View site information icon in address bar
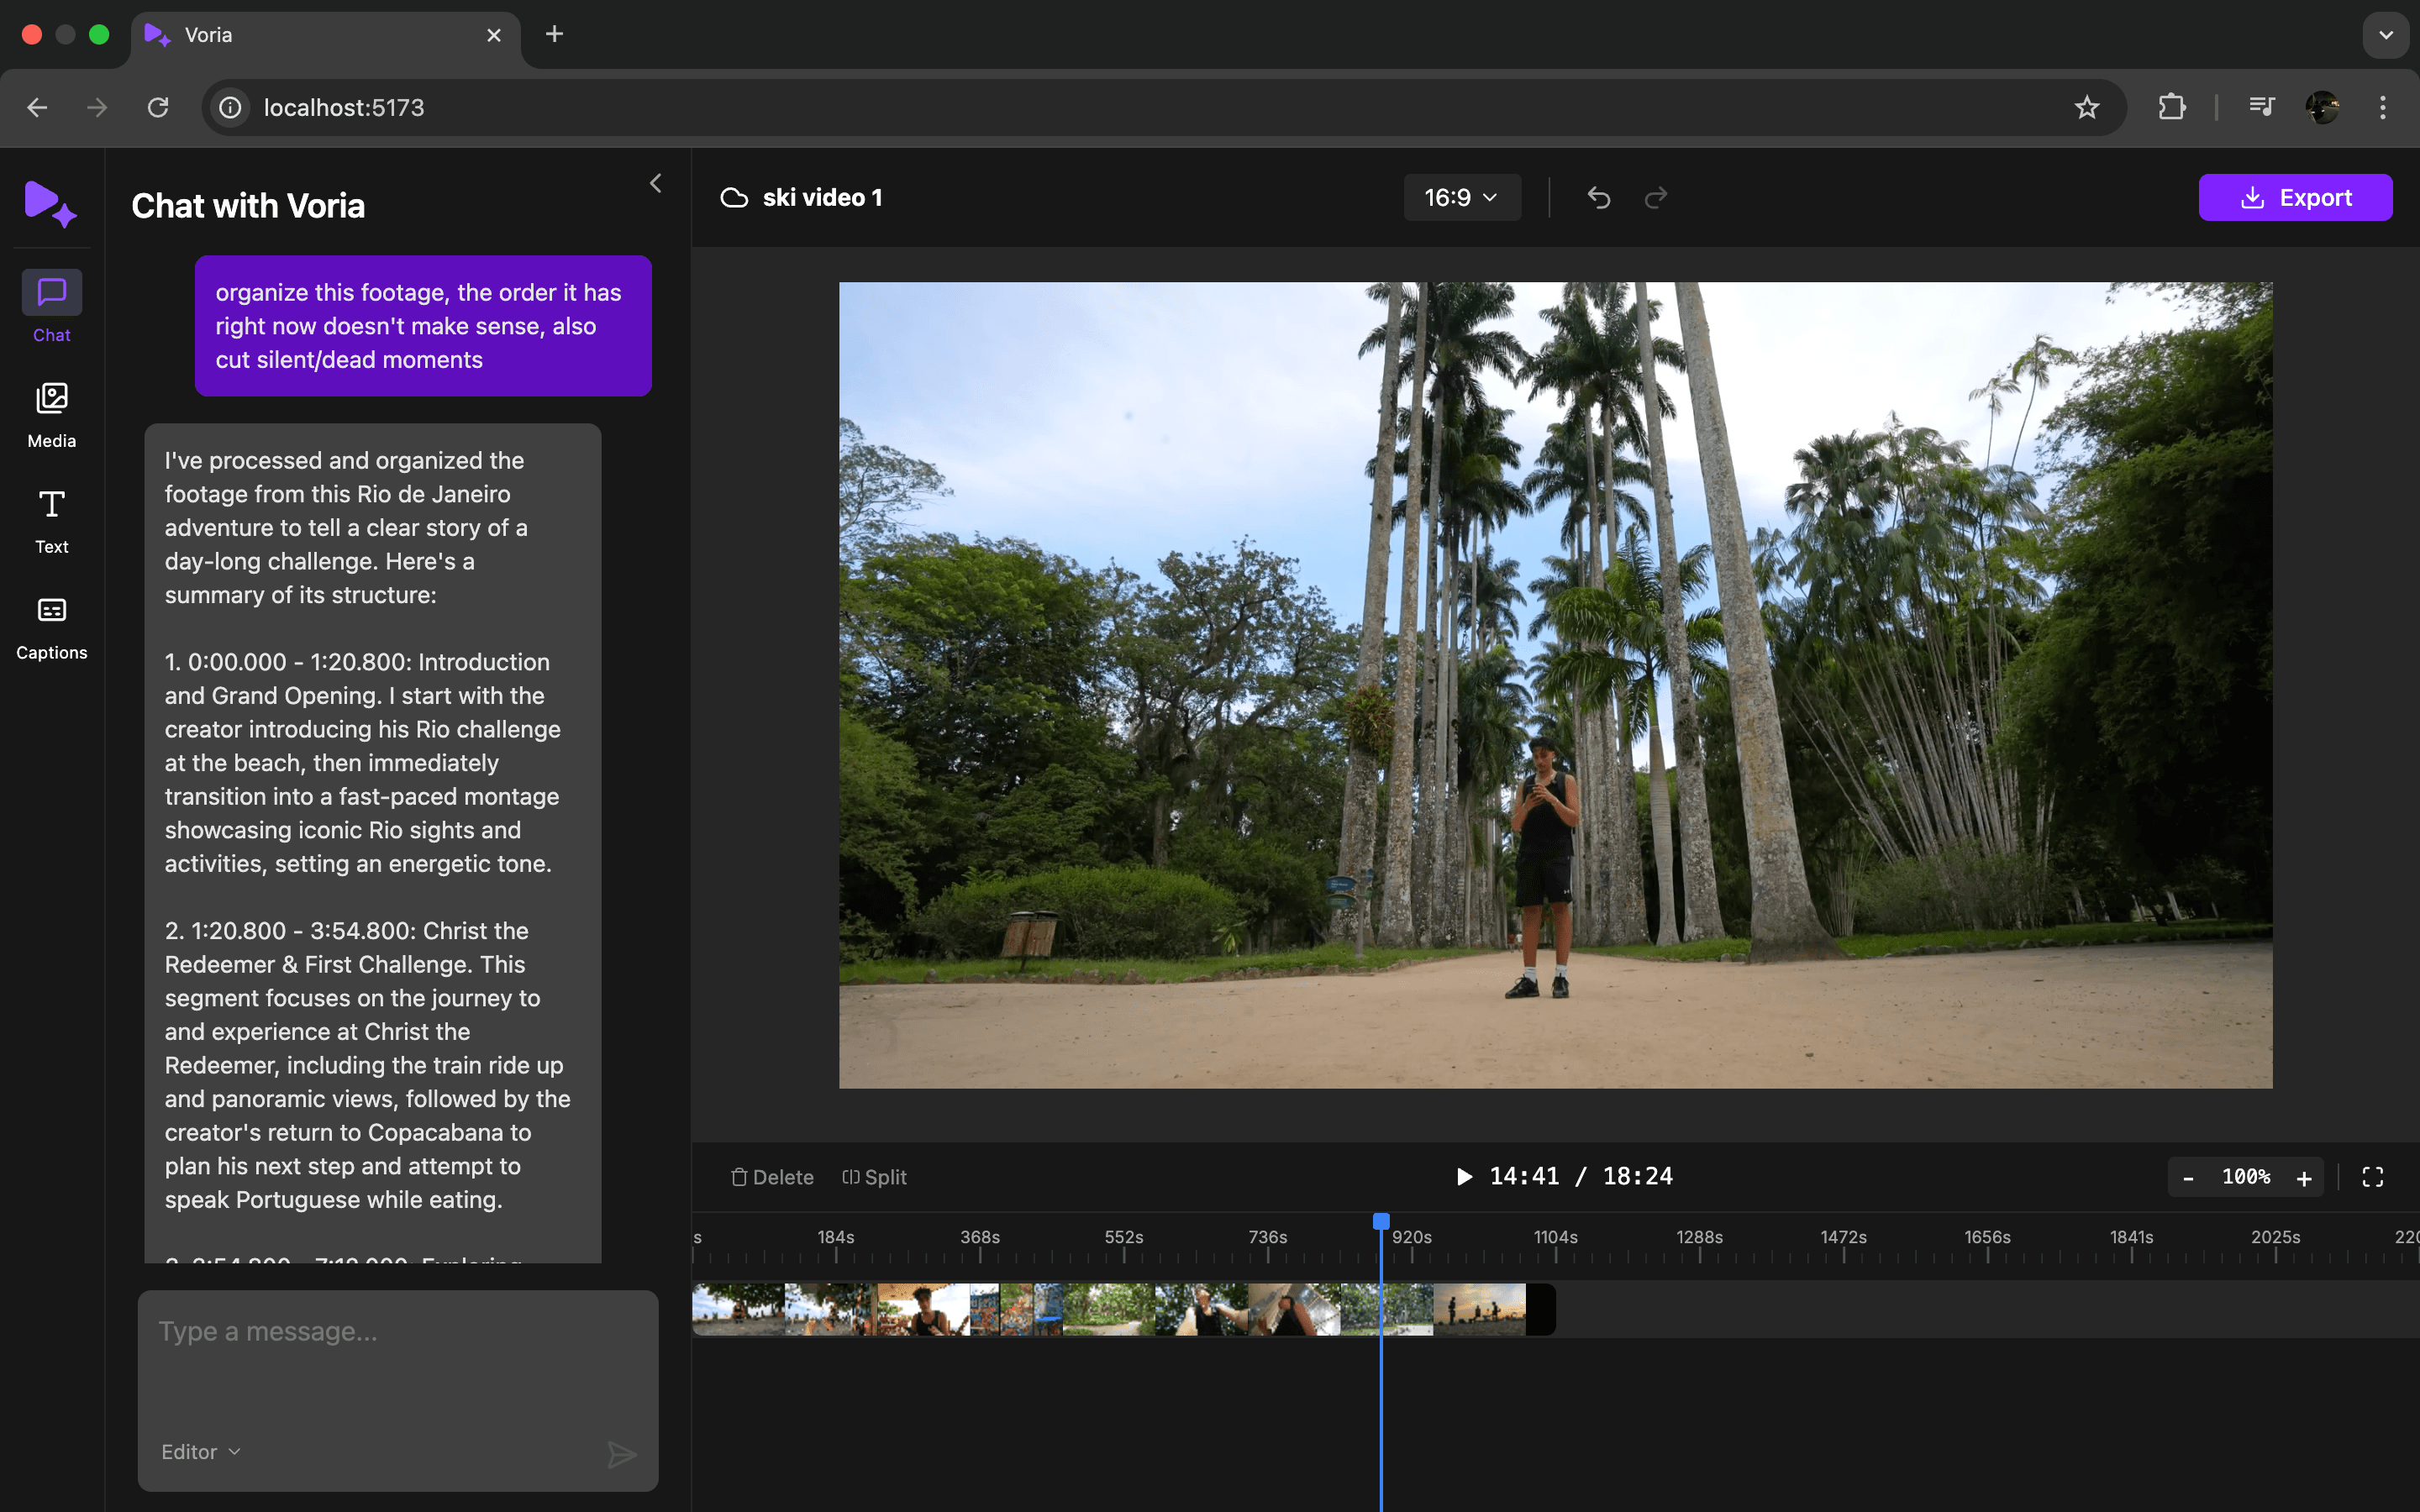Viewport: 2420px width, 1512px height. 231,107
